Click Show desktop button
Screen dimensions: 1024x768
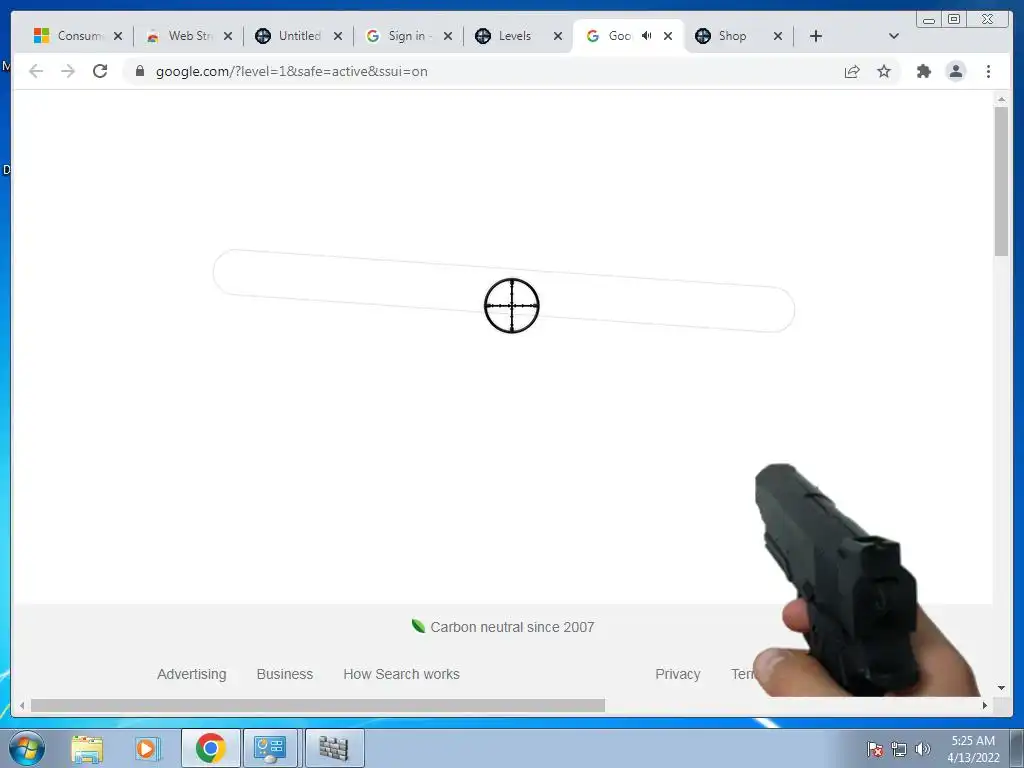click(x=1017, y=748)
